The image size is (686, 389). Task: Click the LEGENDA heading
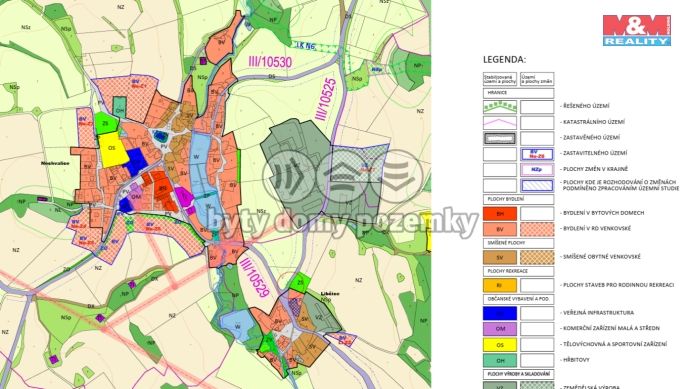point(504,60)
